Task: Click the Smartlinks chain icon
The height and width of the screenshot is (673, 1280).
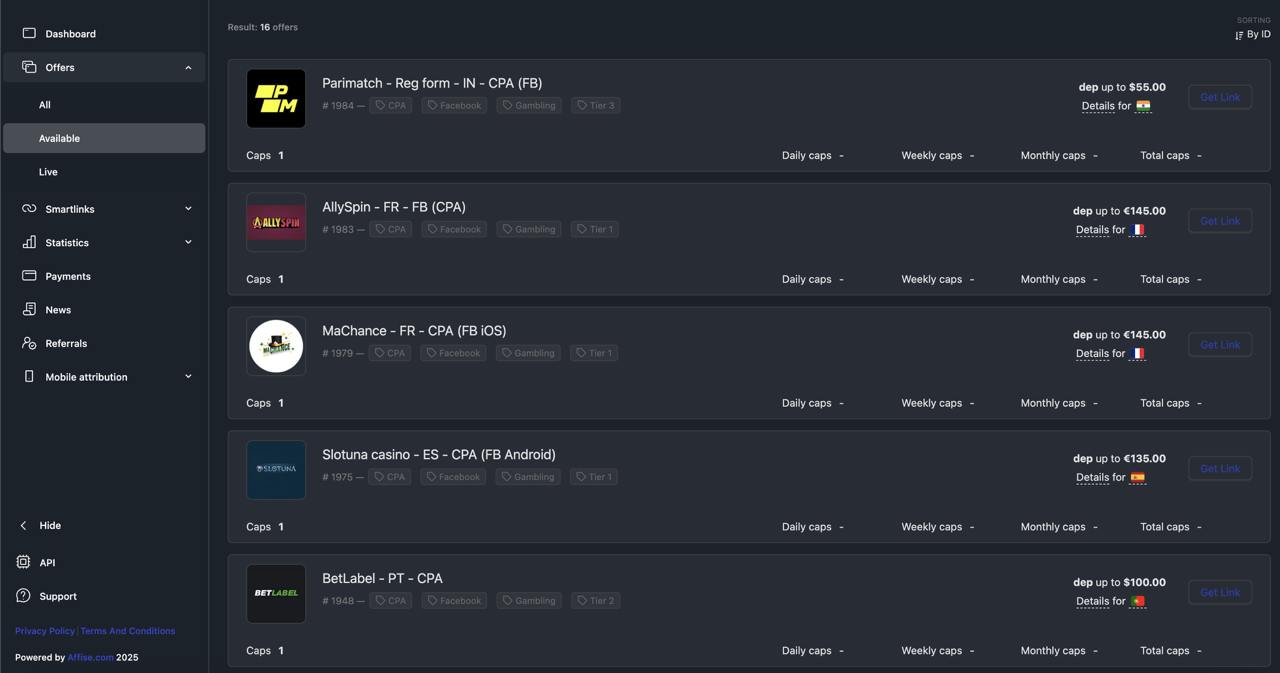Action: [29, 209]
